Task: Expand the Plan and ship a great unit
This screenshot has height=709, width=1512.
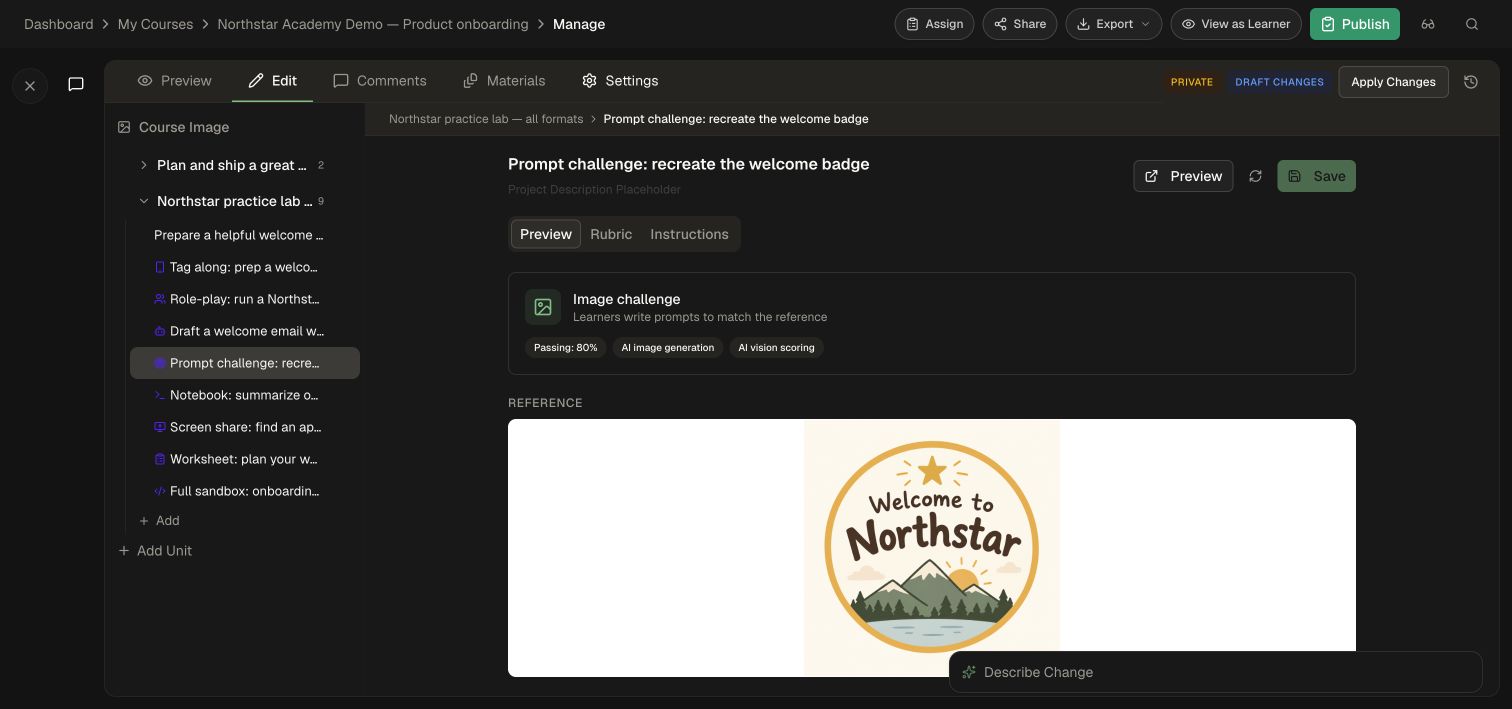Action: pyautogui.click(x=144, y=165)
